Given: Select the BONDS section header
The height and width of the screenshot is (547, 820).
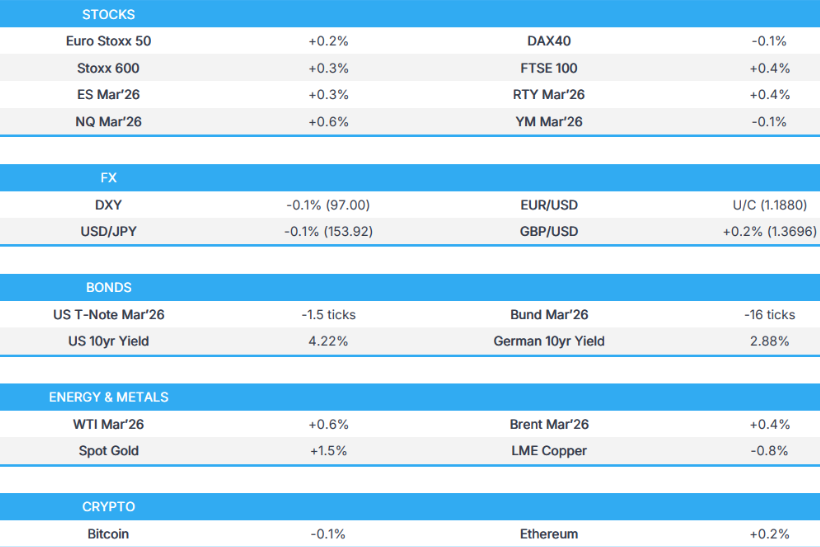Looking at the screenshot, I should [x=108, y=288].
